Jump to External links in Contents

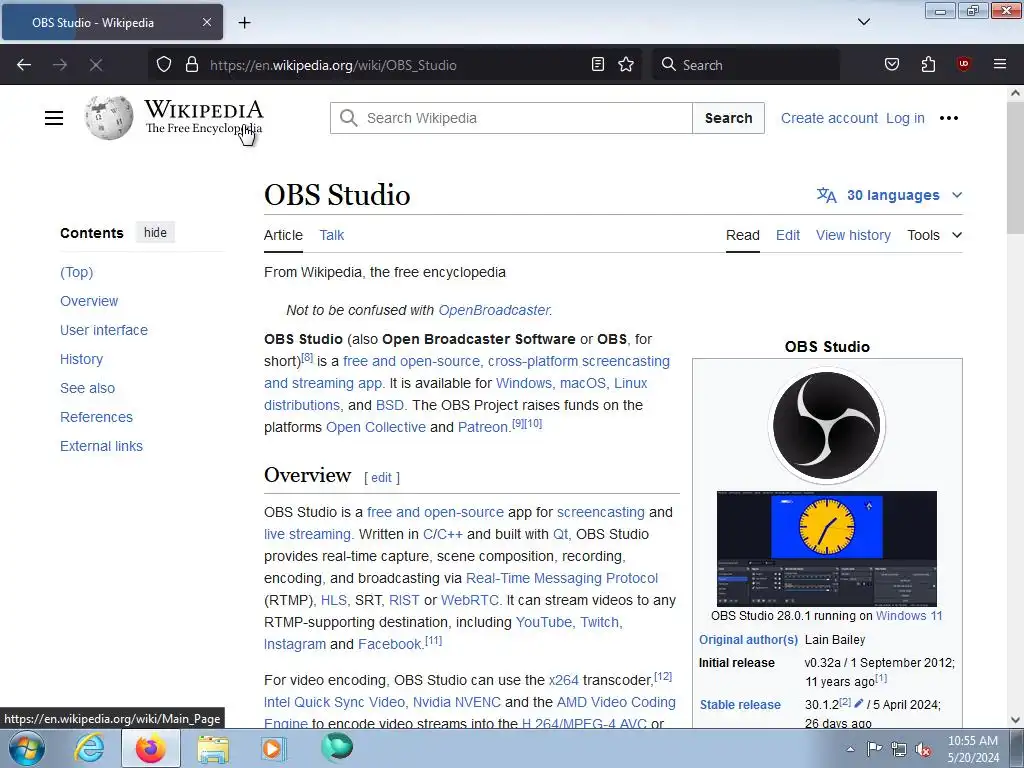[101, 446]
